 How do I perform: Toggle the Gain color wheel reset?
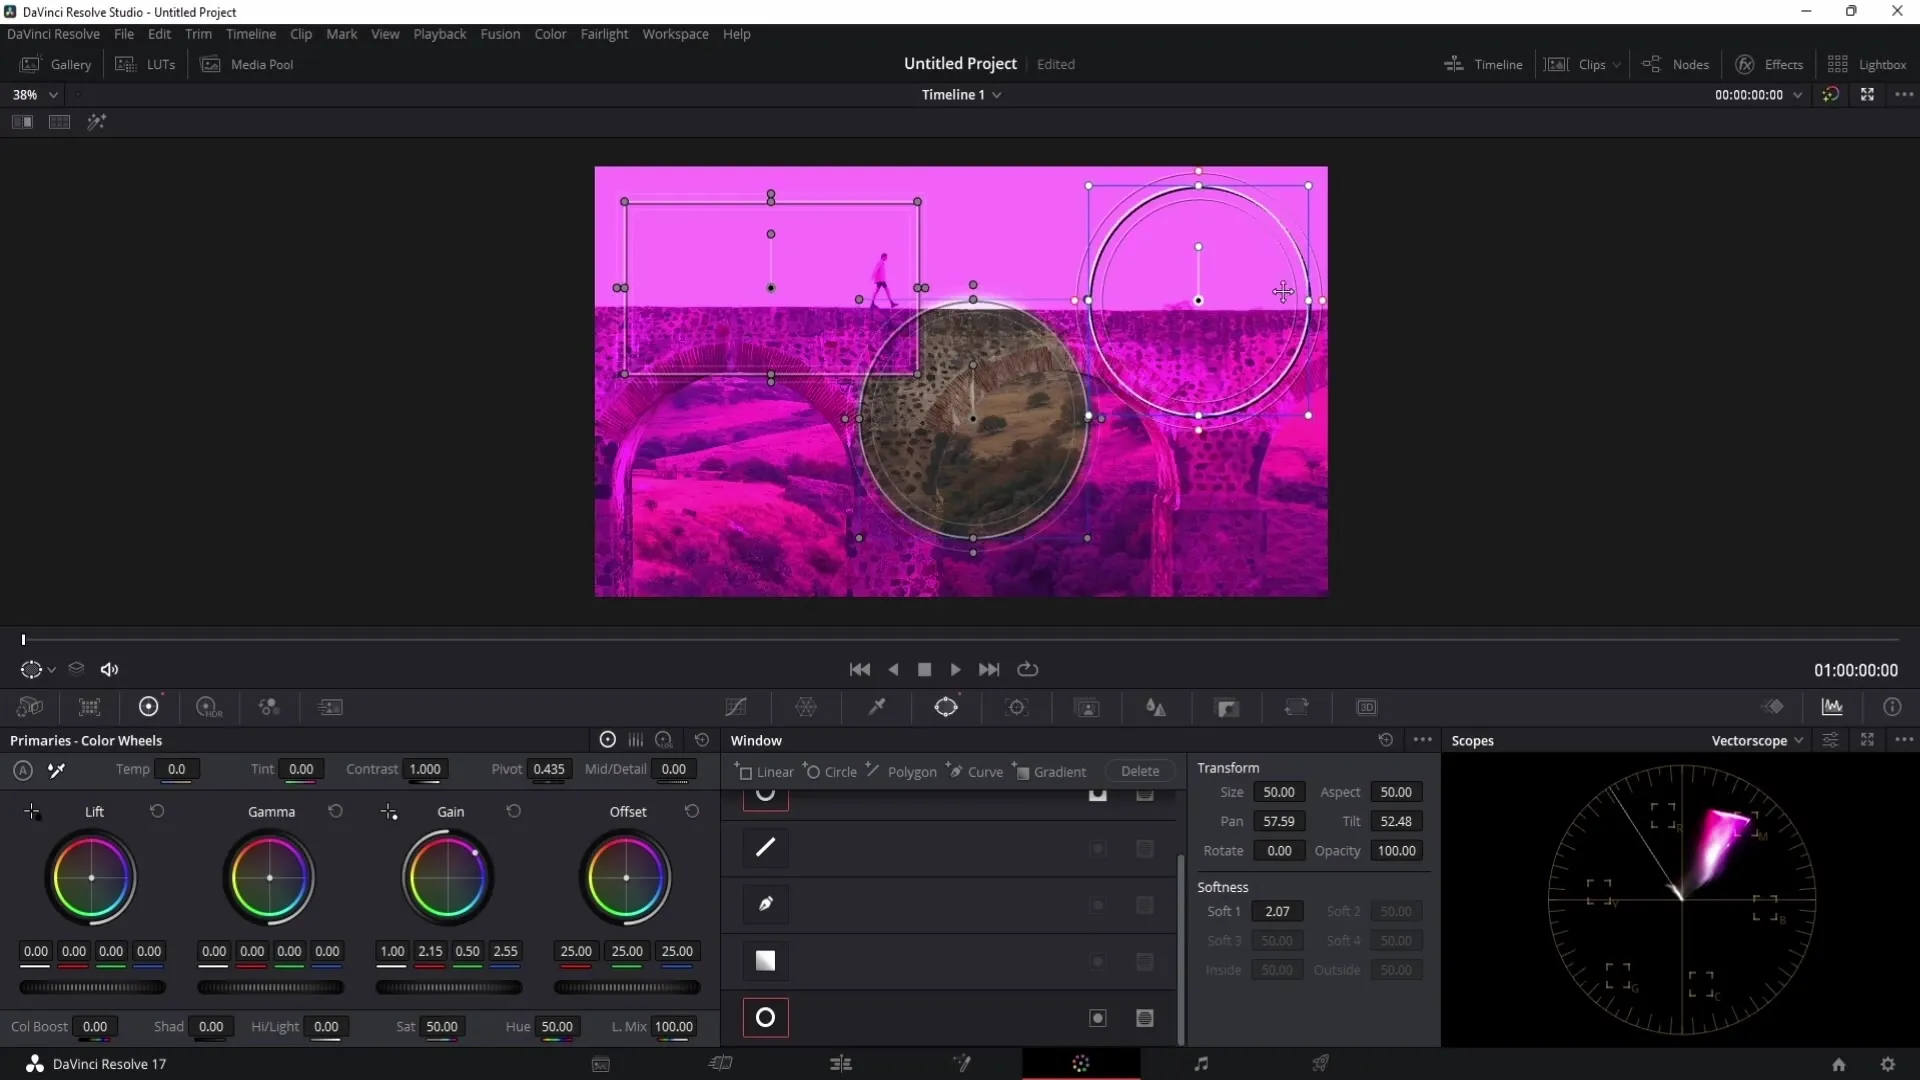tap(513, 811)
